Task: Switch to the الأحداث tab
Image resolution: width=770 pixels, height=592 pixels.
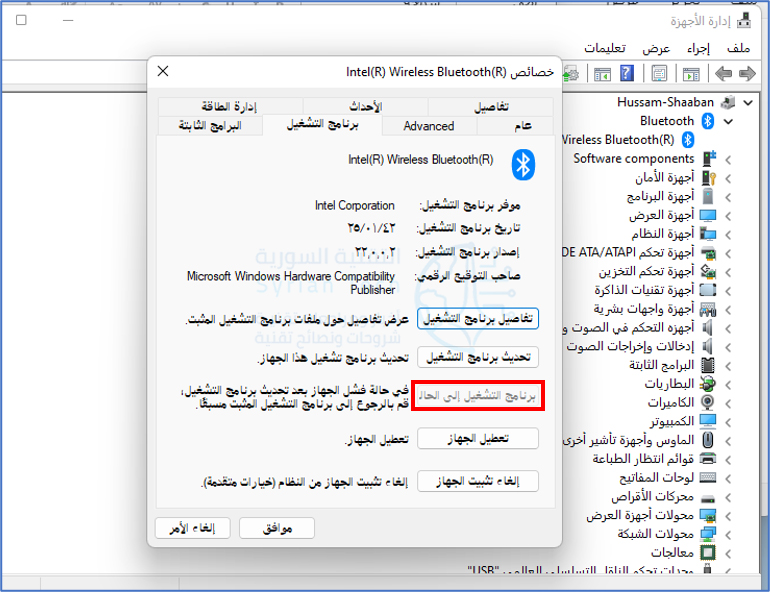Action: click(x=365, y=107)
